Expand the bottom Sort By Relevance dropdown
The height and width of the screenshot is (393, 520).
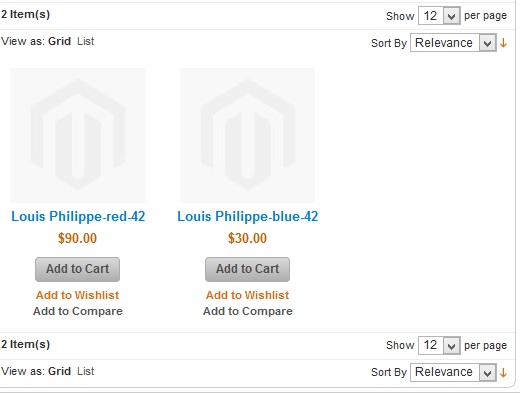coord(453,372)
